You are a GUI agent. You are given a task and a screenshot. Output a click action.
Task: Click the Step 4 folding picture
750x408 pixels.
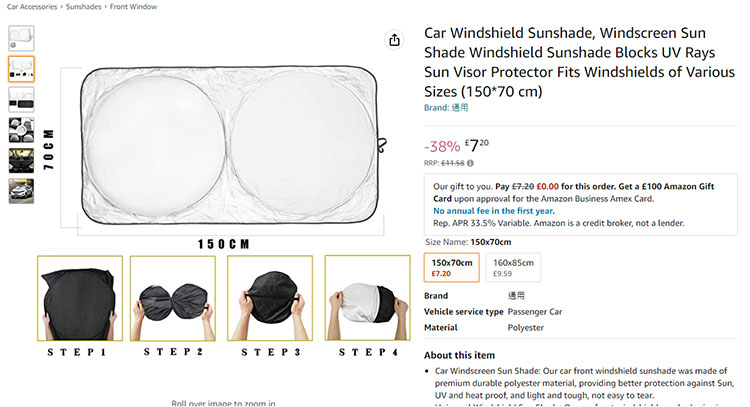(367, 299)
